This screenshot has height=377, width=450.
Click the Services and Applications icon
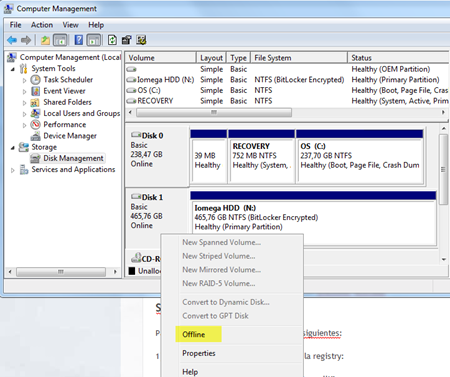click(x=24, y=170)
